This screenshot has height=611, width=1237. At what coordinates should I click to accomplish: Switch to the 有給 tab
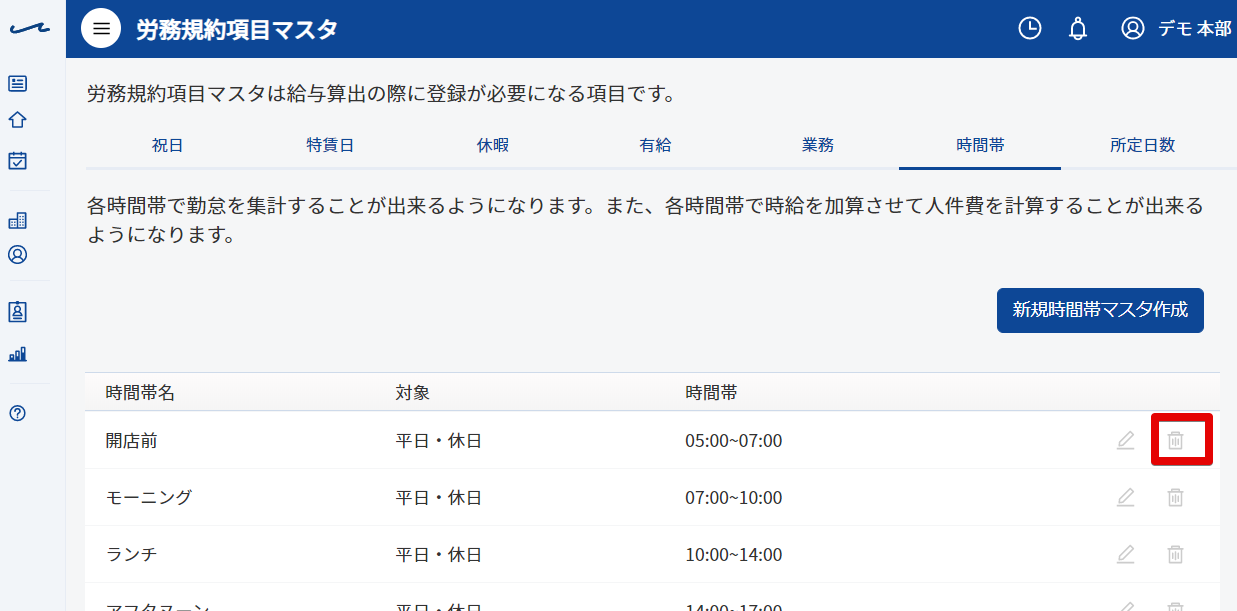pyautogui.click(x=655, y=145)
